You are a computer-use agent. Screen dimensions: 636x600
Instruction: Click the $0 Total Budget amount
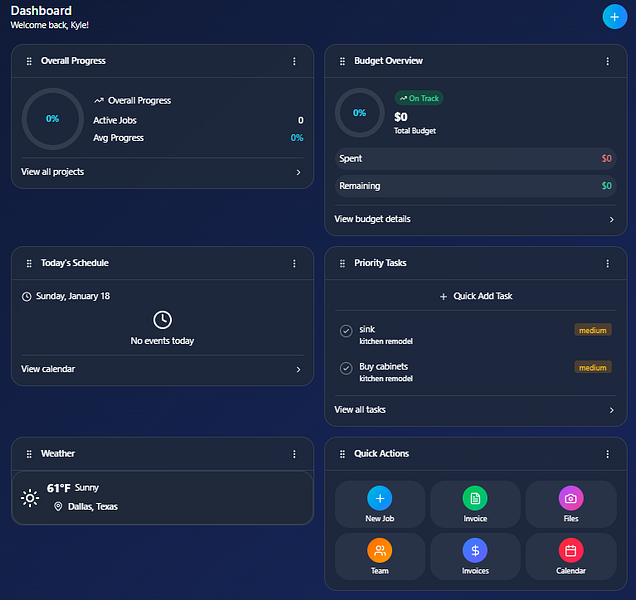[401, 117]
